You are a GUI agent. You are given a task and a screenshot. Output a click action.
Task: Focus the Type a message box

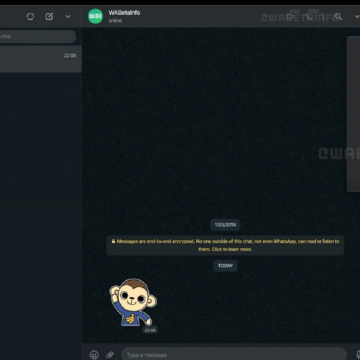pyautogui.click(x=234, y=354)
